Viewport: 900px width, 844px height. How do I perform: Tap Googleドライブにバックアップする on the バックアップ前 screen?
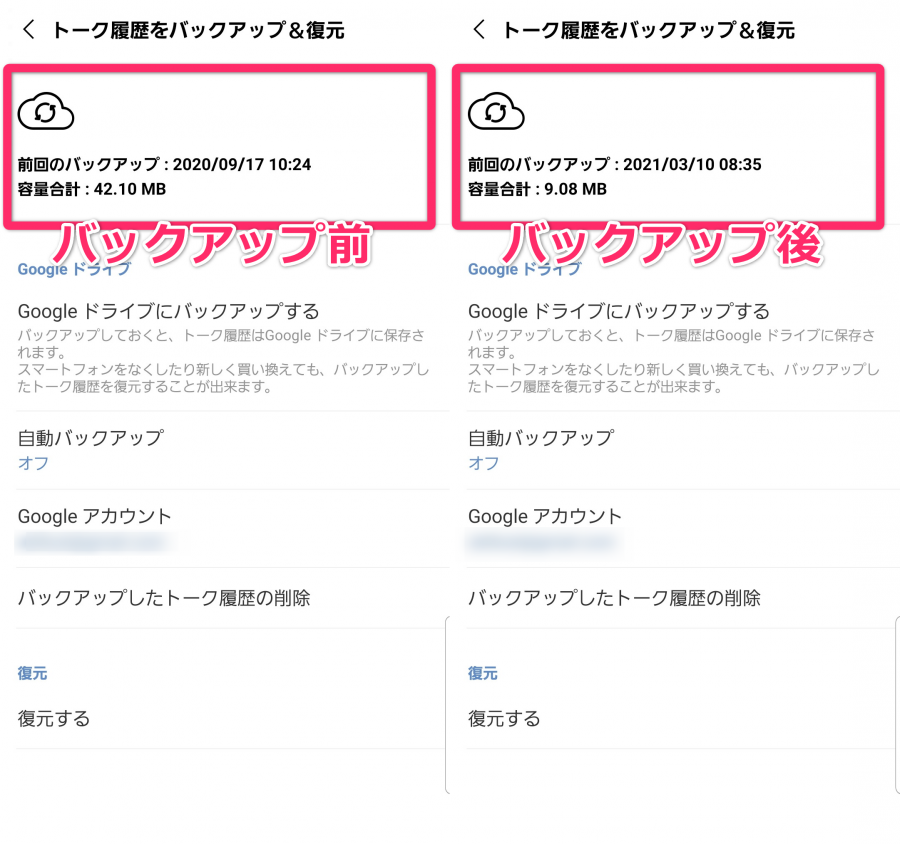click(x=168, y=311)
